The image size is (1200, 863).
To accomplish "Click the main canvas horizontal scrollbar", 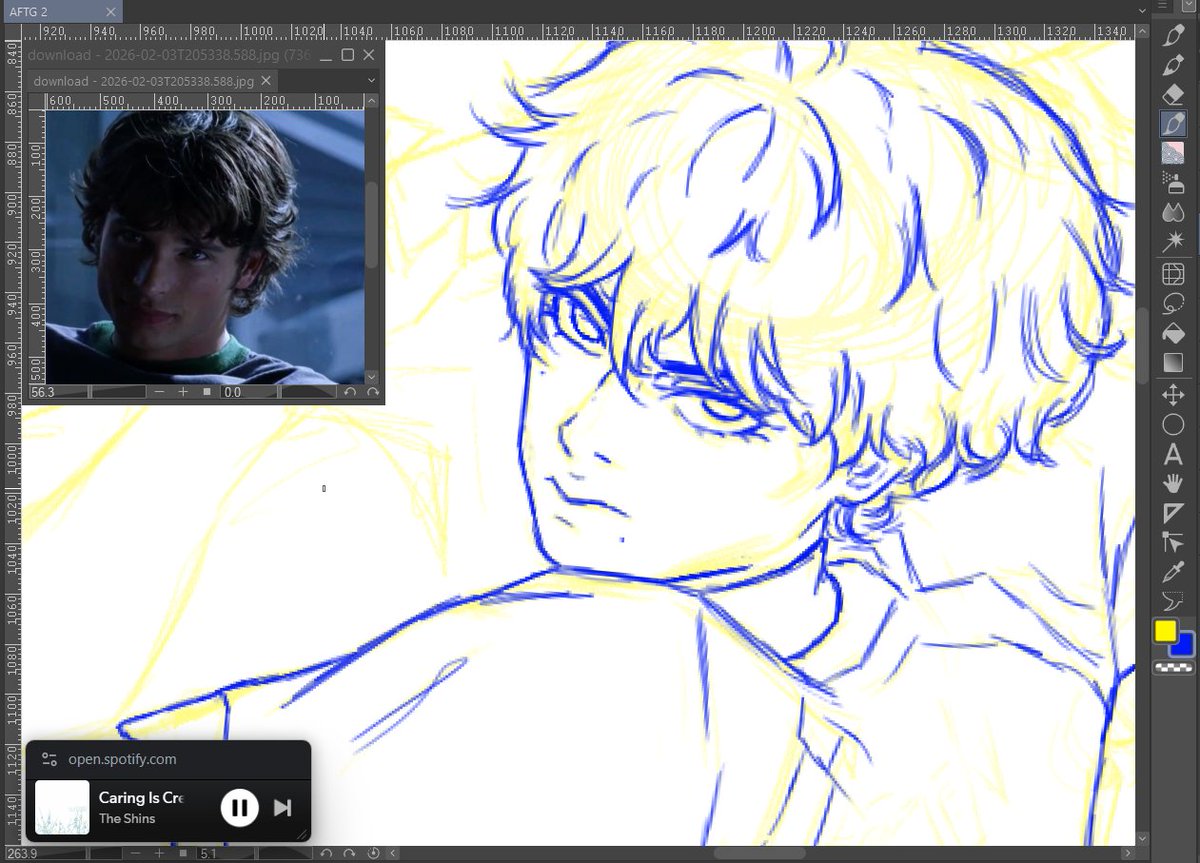I will tap(759, 854).
